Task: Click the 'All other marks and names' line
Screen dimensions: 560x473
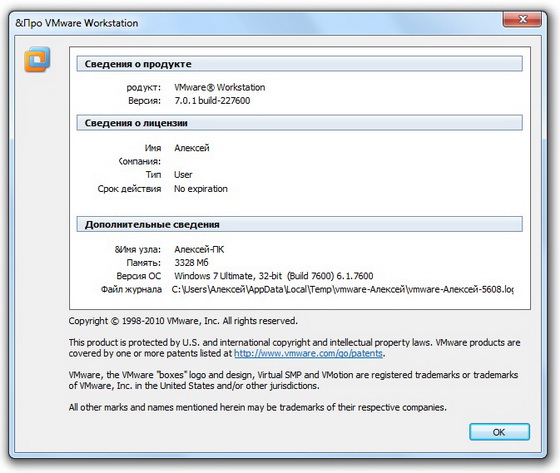Action: click(x=258, y=407)
